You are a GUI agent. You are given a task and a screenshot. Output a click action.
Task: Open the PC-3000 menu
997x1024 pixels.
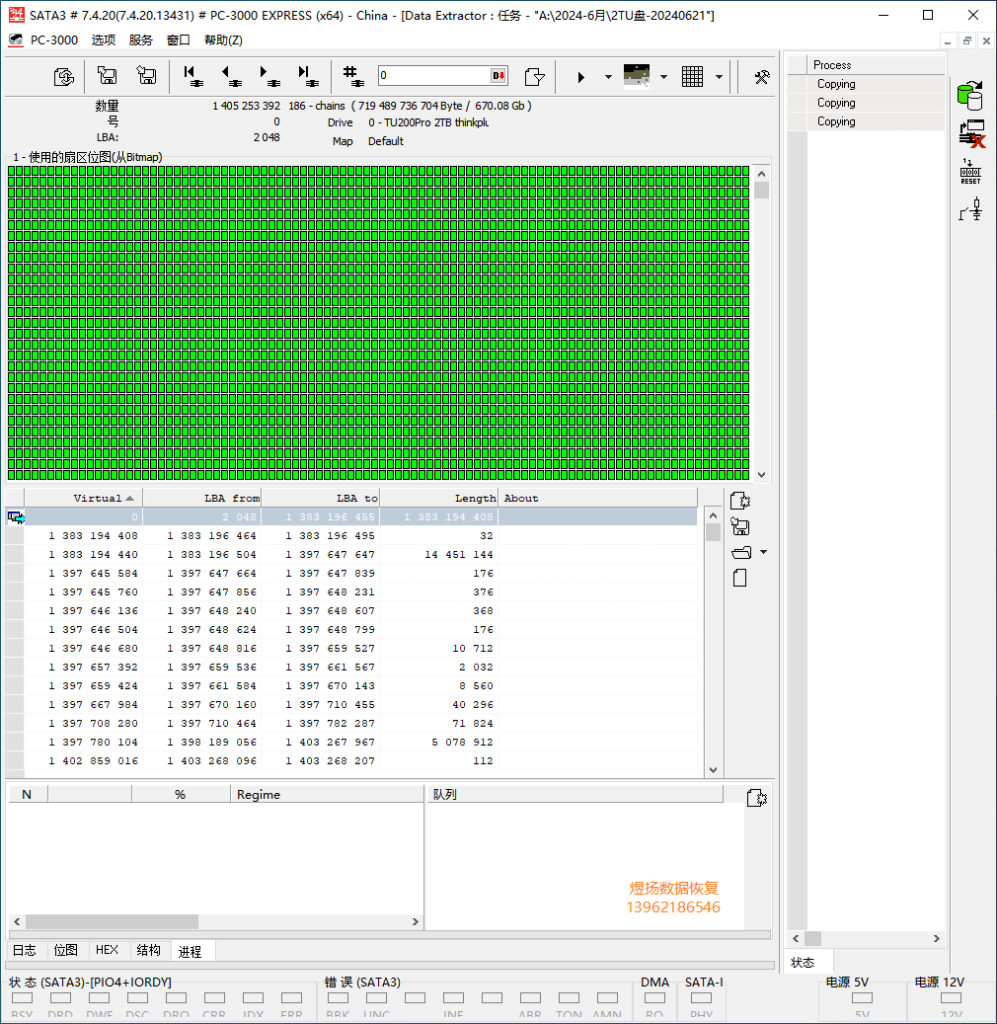[x=54, y=40]
